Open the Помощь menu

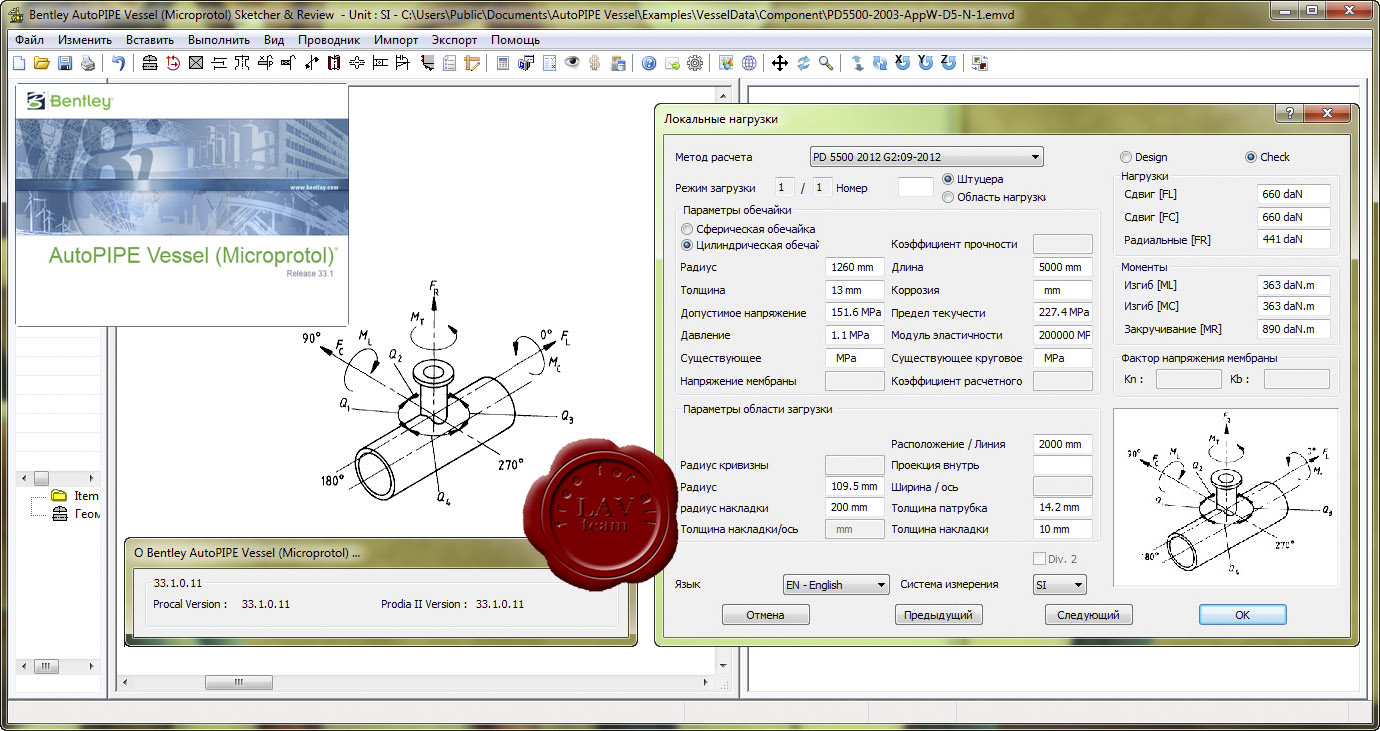pyautogui.click(x=515, y=40)
